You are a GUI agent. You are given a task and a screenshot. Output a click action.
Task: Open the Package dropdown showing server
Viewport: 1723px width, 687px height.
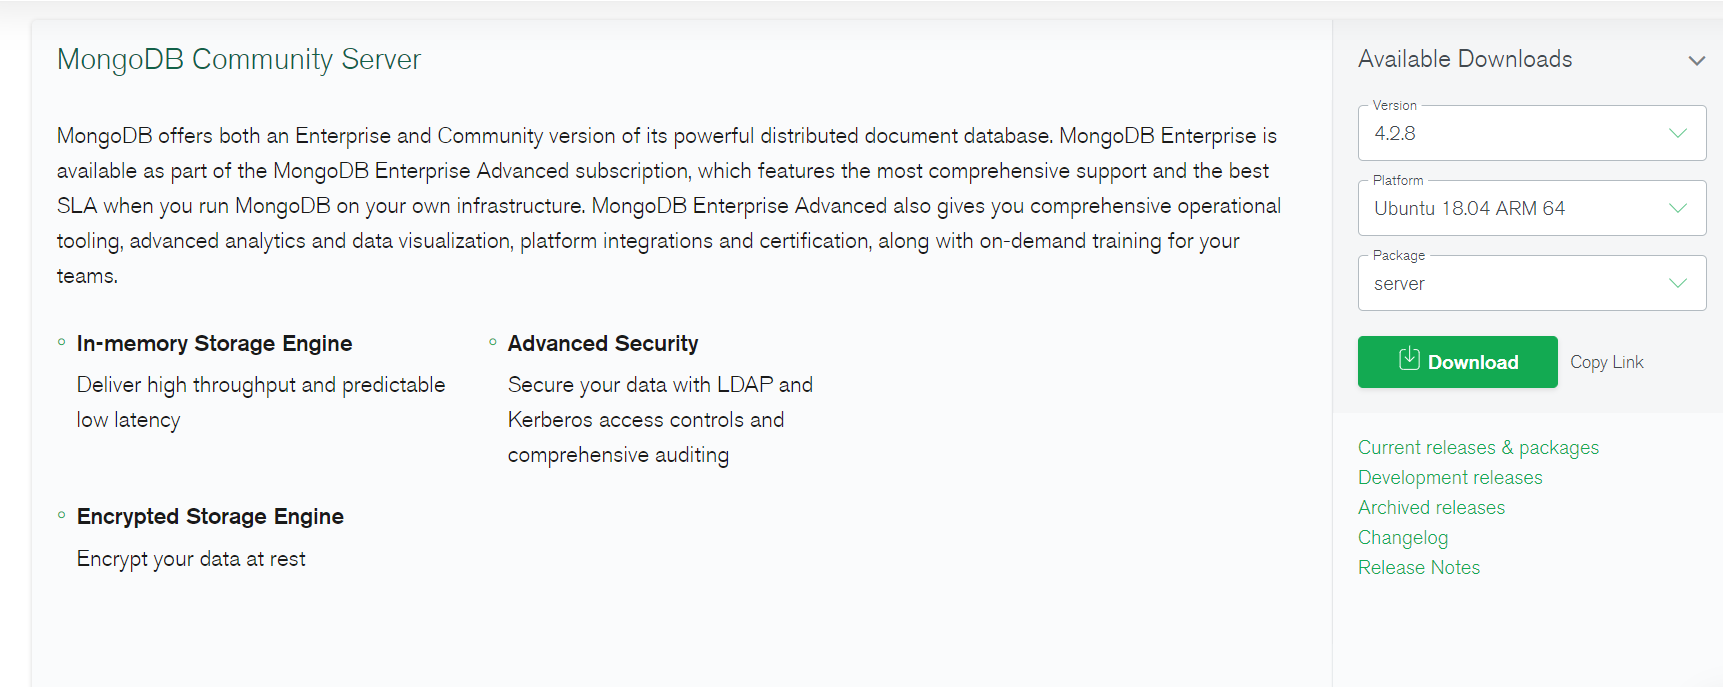pos(1531,284)
